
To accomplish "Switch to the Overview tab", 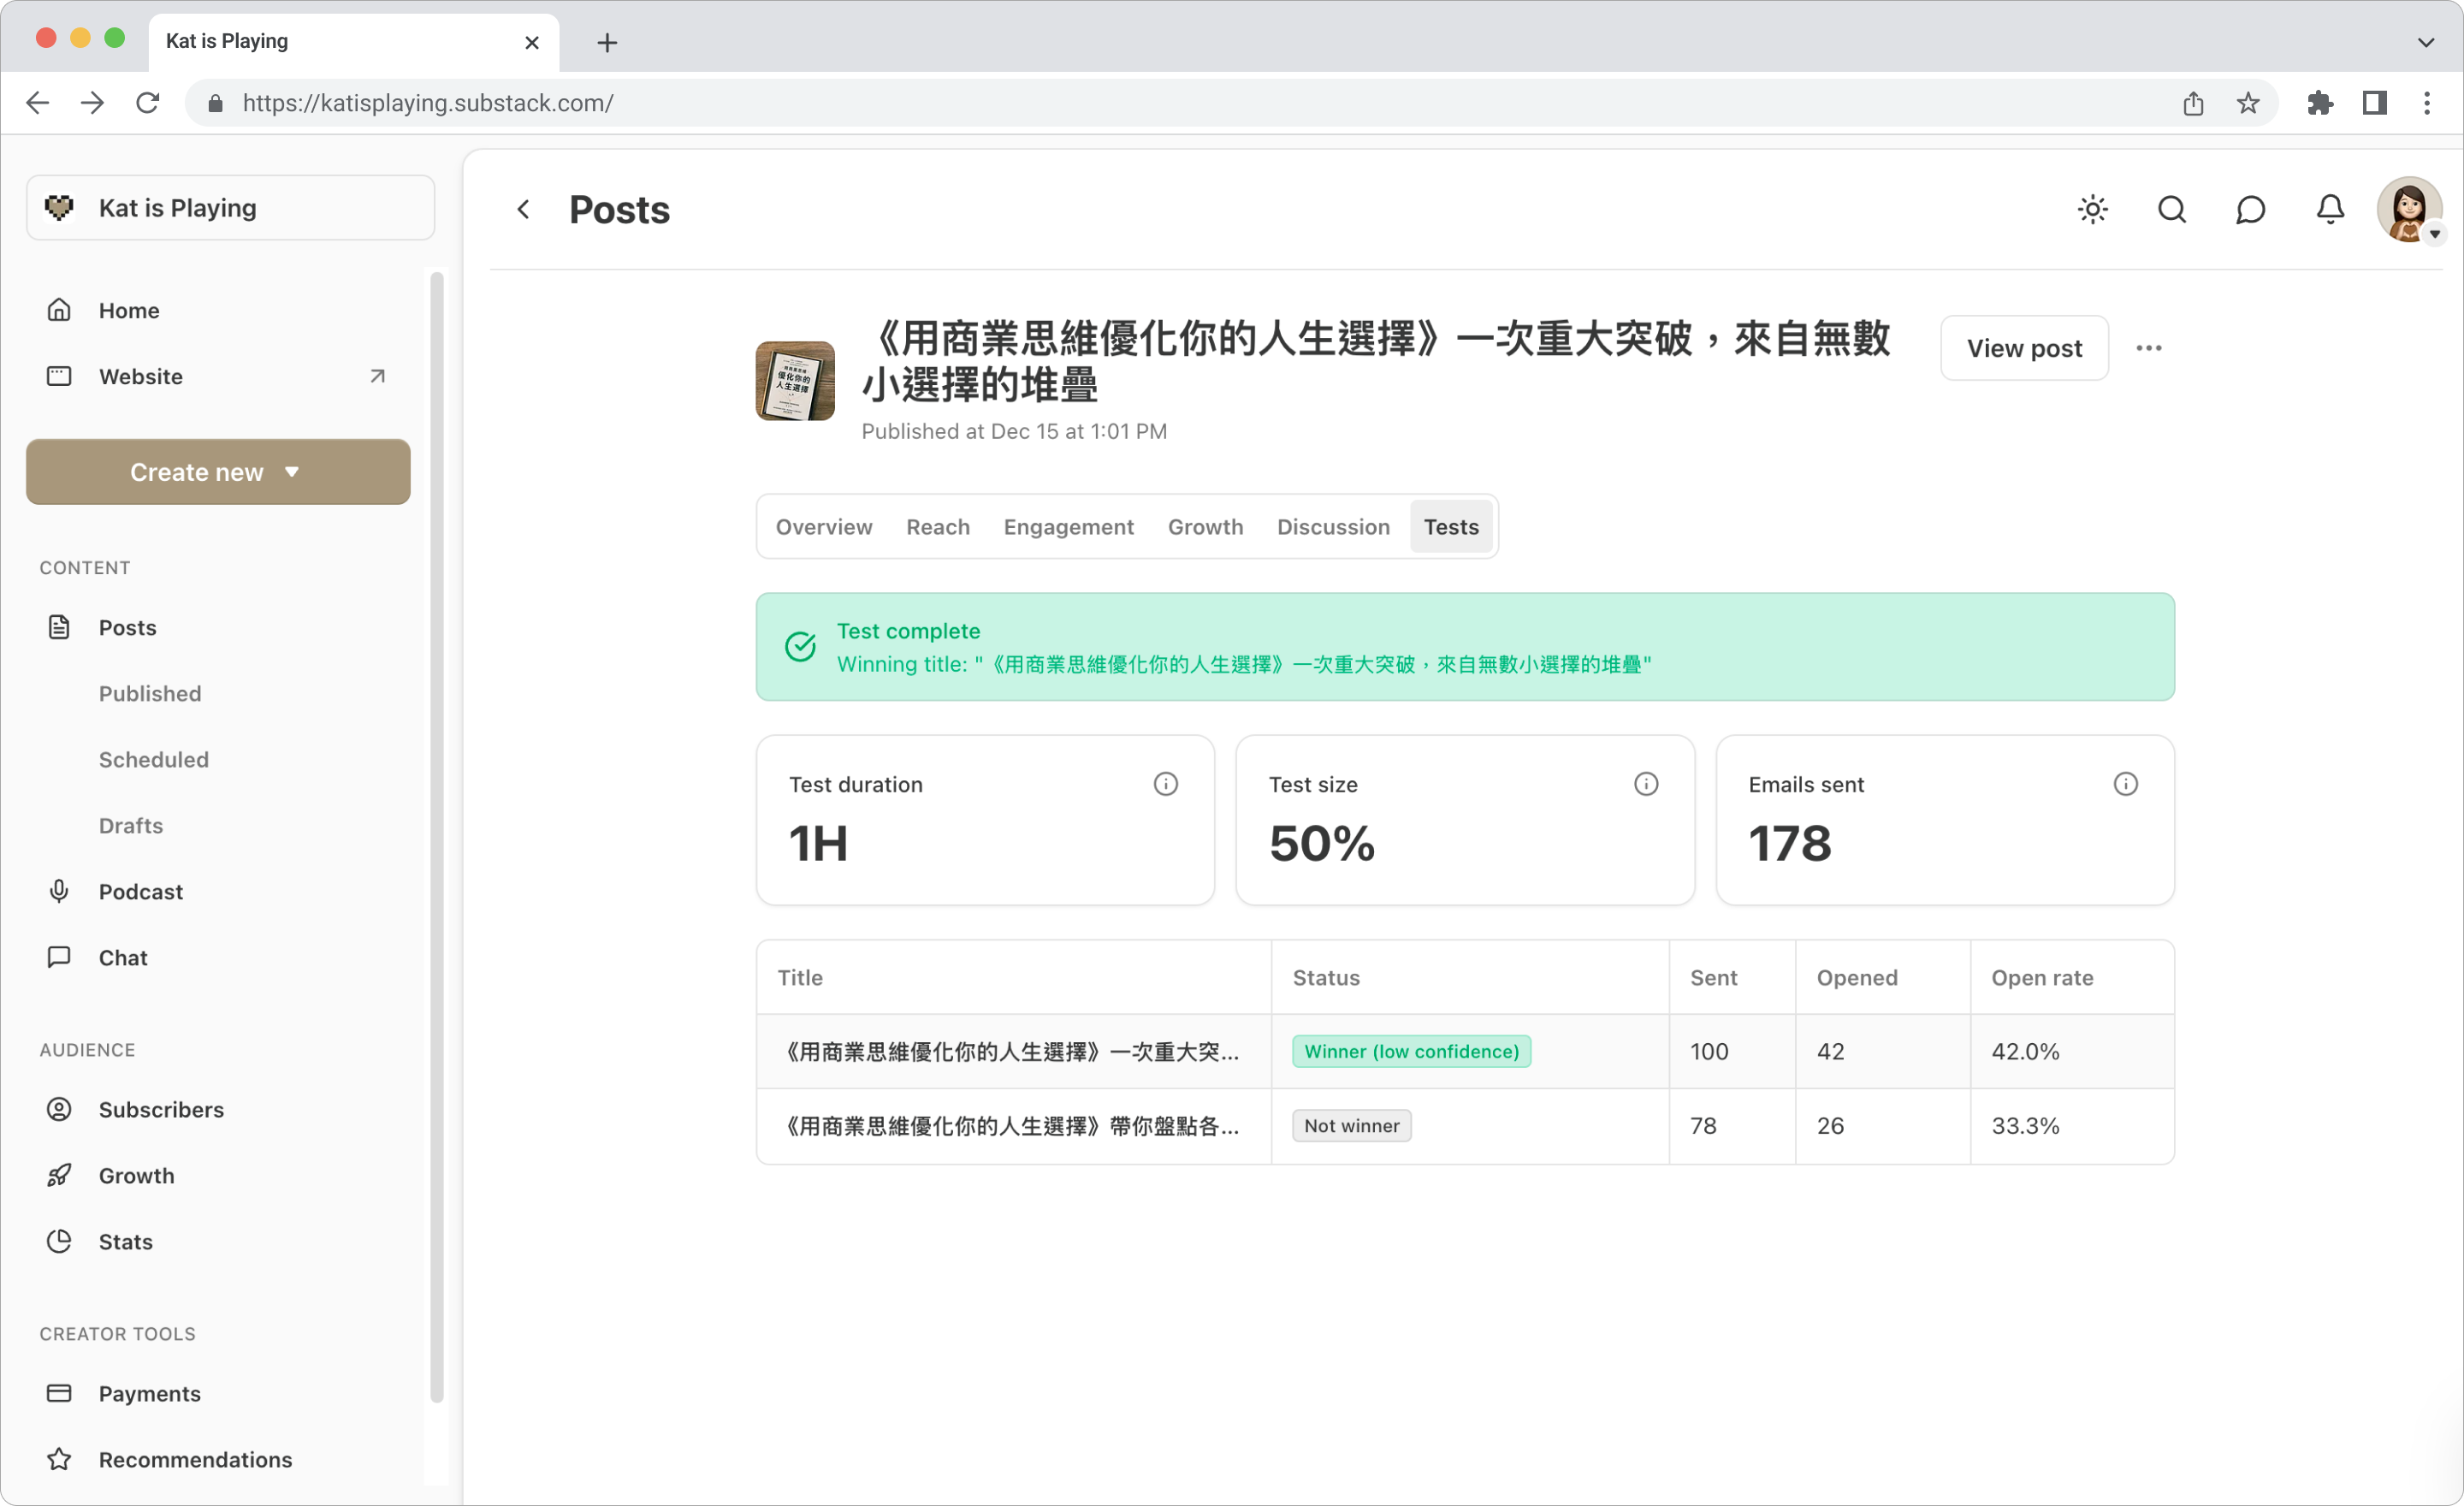I will click(x=823, y=527).
